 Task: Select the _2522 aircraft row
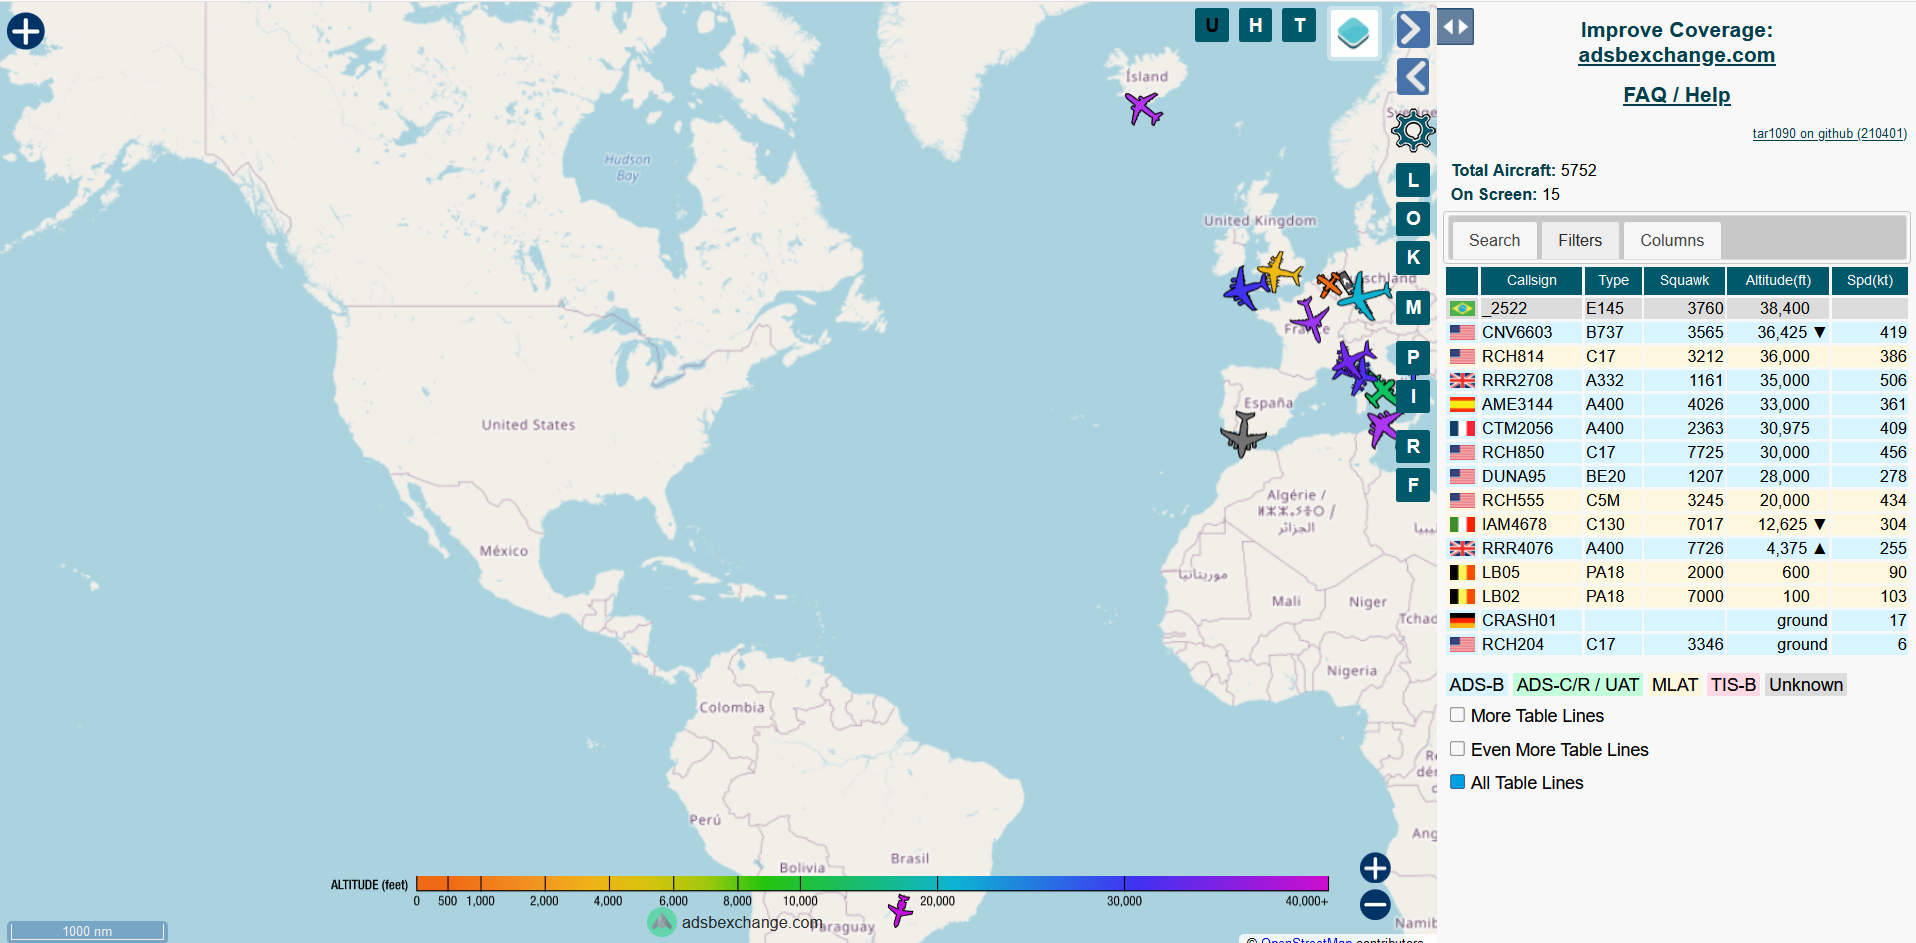click(x=1677, y=308)
